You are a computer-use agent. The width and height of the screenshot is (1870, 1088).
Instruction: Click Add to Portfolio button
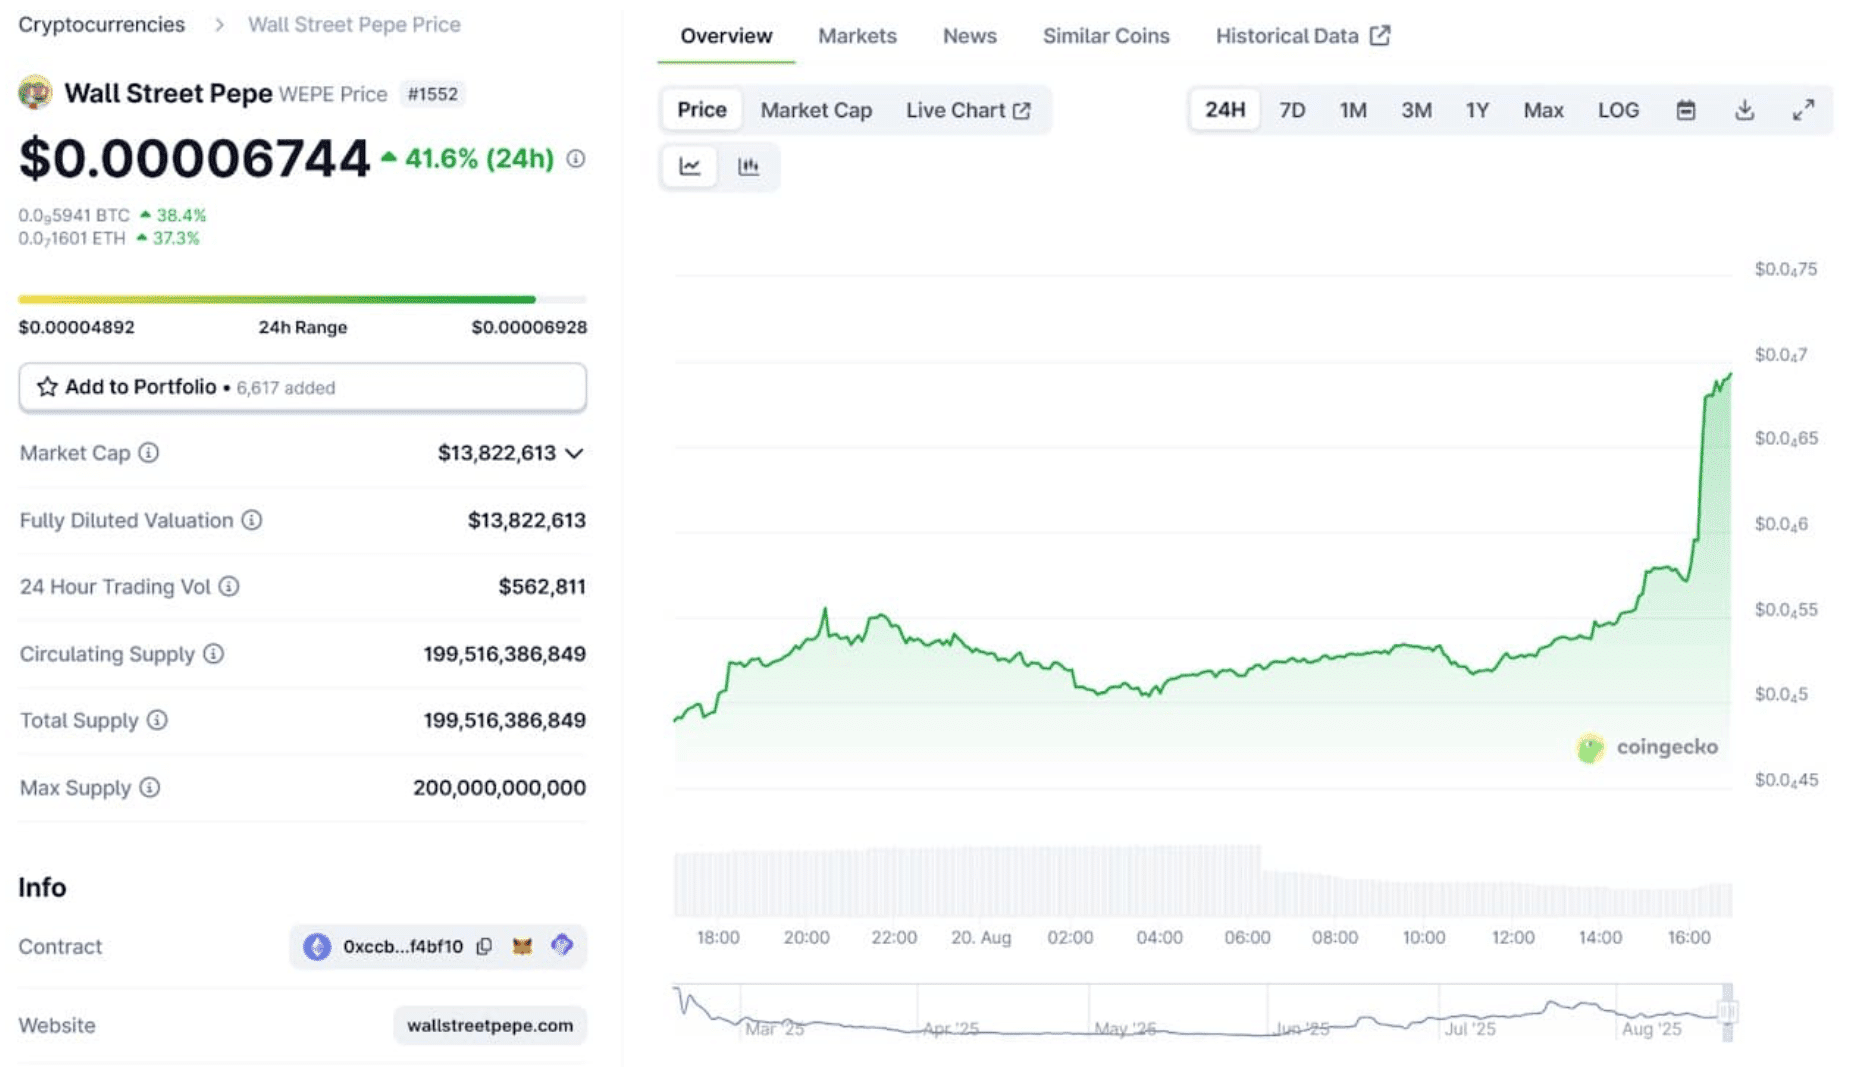click(302, 387)
